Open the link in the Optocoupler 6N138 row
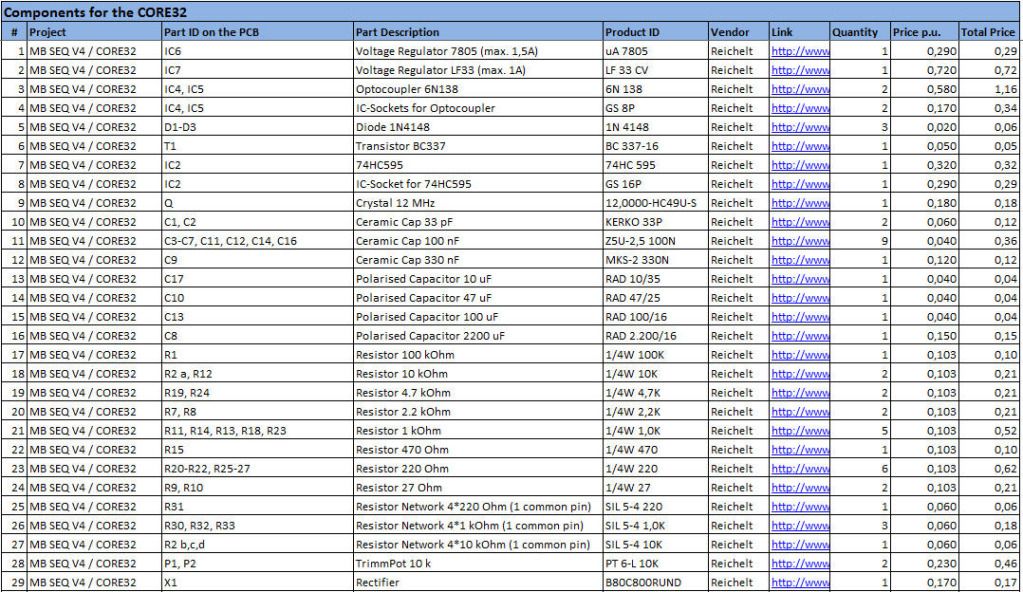 pyautogui.click(x=800, y=89)
